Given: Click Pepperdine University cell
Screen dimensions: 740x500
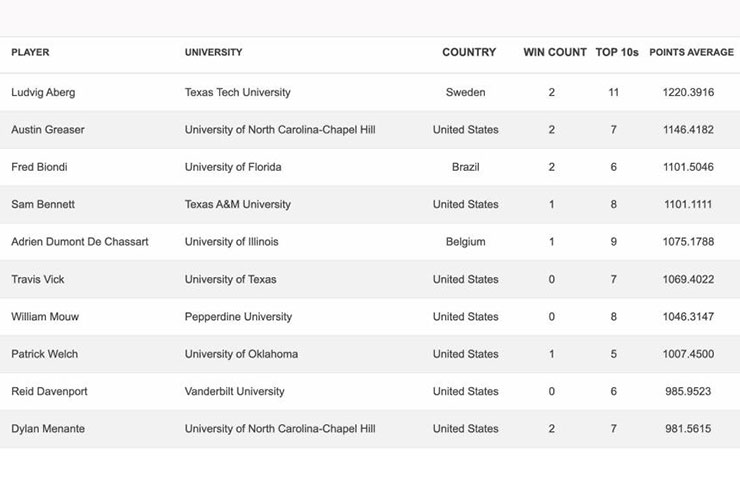Looking at the screenshot, I should coord(238,317).
